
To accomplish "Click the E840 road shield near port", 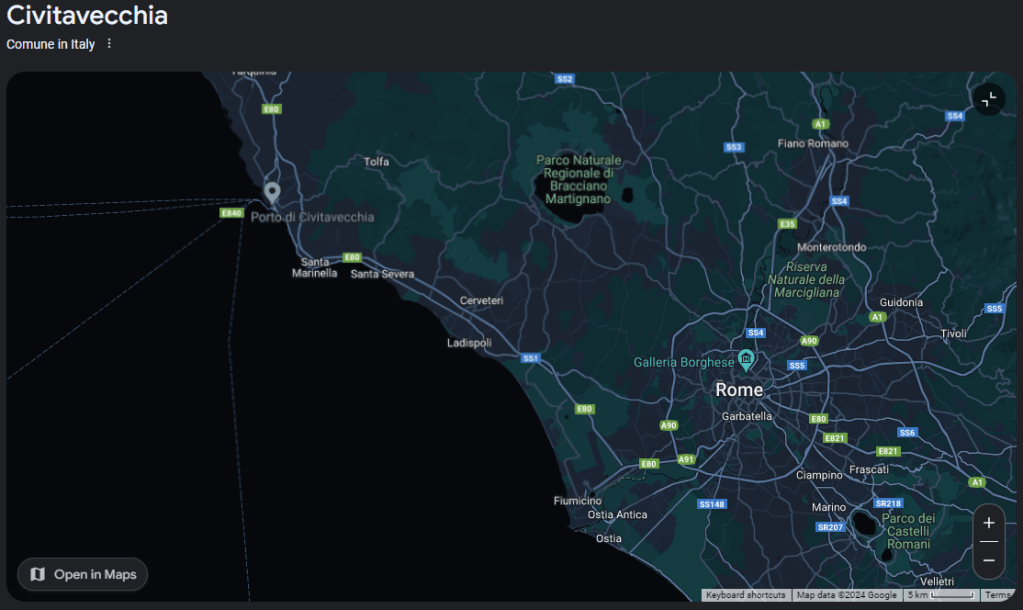I will (x=232, y=213).
